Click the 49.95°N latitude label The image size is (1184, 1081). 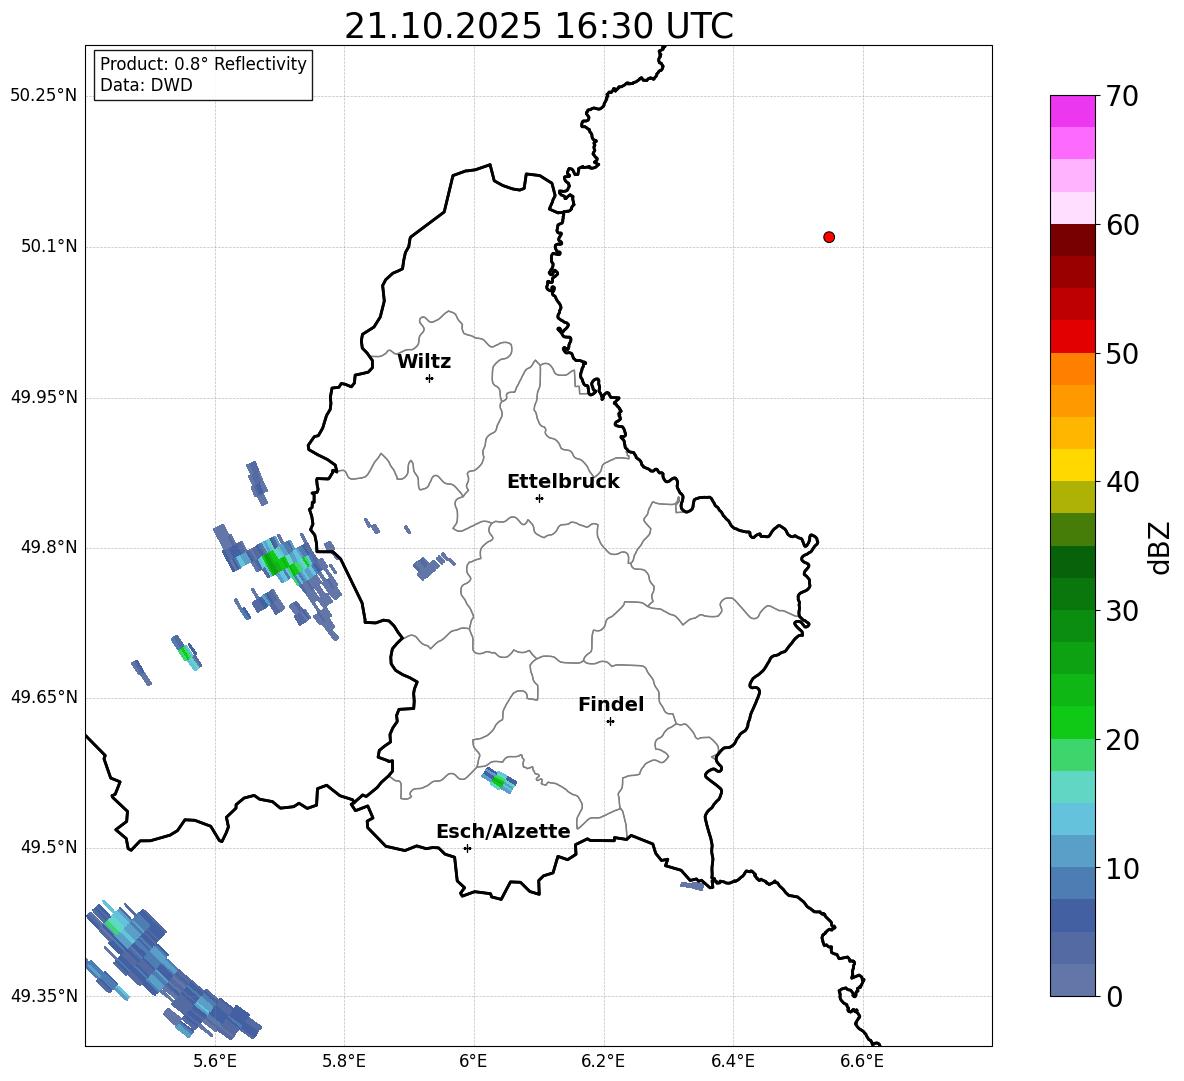pos(43,398)
